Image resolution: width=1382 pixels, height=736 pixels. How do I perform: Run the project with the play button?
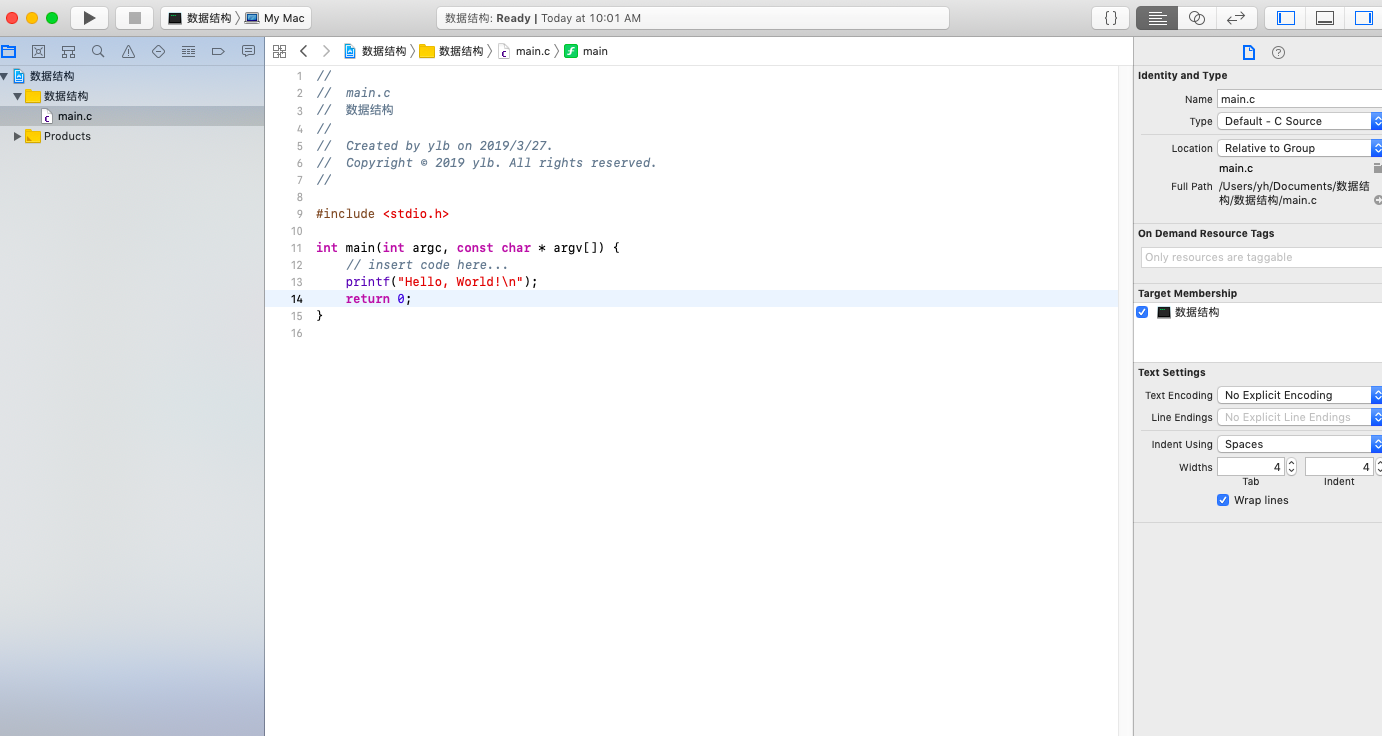click(x=88, y=17)
